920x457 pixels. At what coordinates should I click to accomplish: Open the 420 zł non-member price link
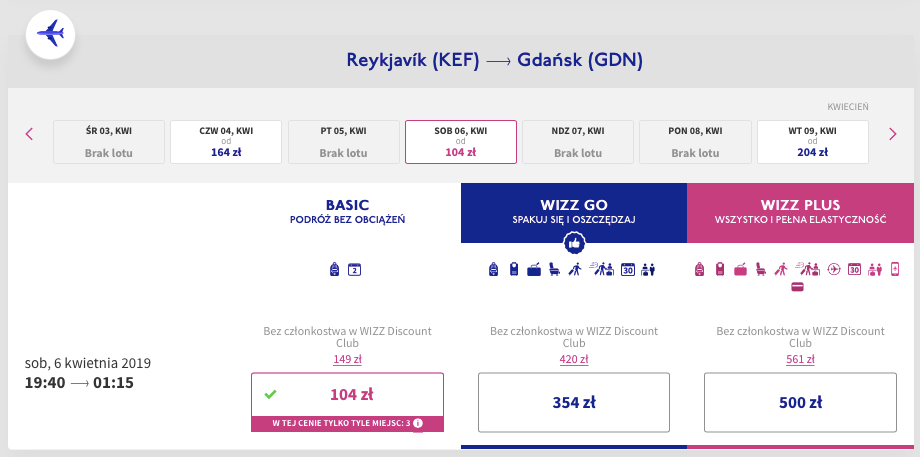tap(574, 360)
